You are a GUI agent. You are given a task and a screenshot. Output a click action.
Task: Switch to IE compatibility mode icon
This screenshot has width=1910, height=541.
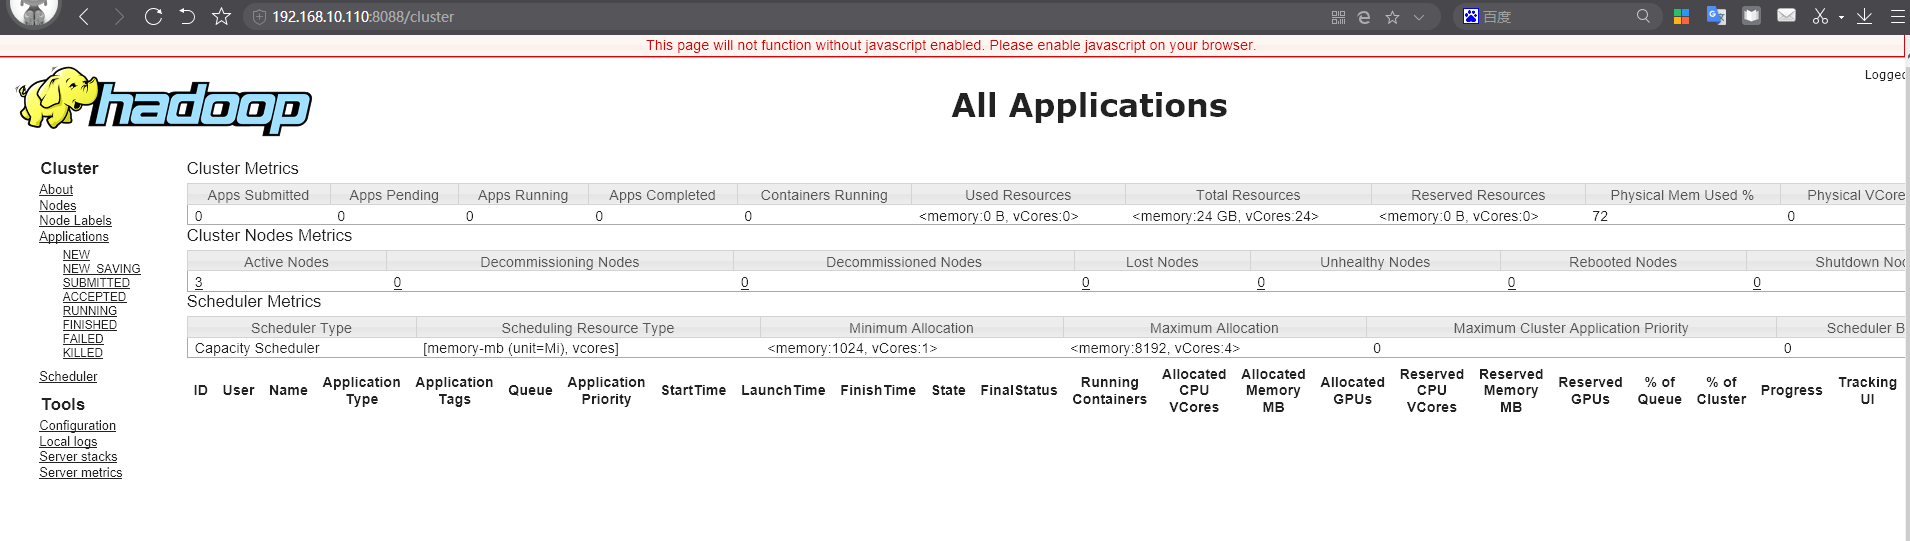point(1364,17)
